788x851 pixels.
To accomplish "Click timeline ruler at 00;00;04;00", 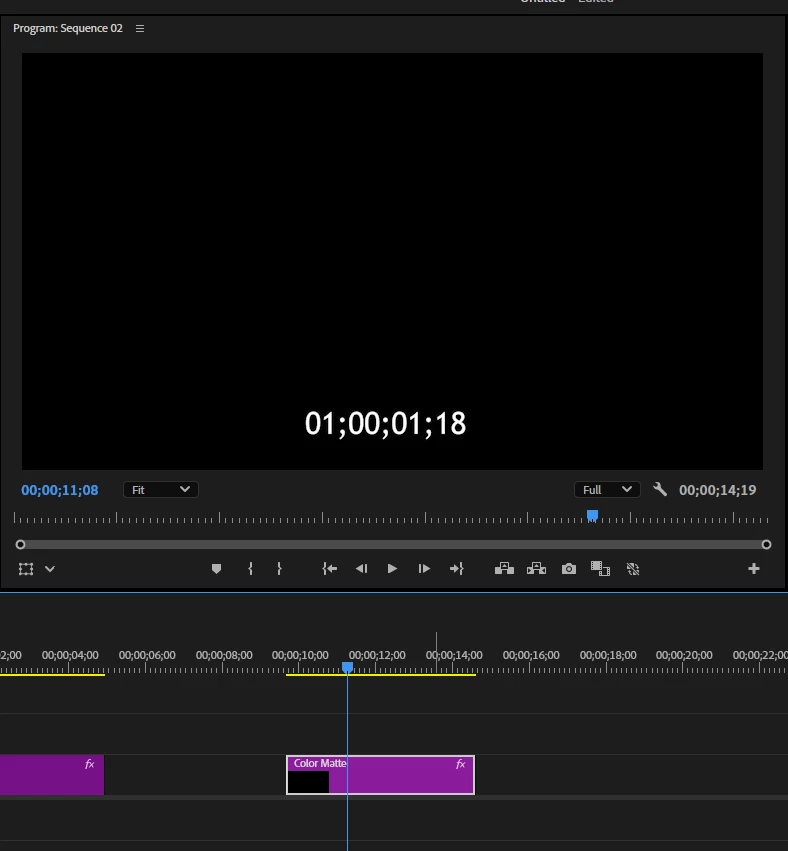I will 70,655.
